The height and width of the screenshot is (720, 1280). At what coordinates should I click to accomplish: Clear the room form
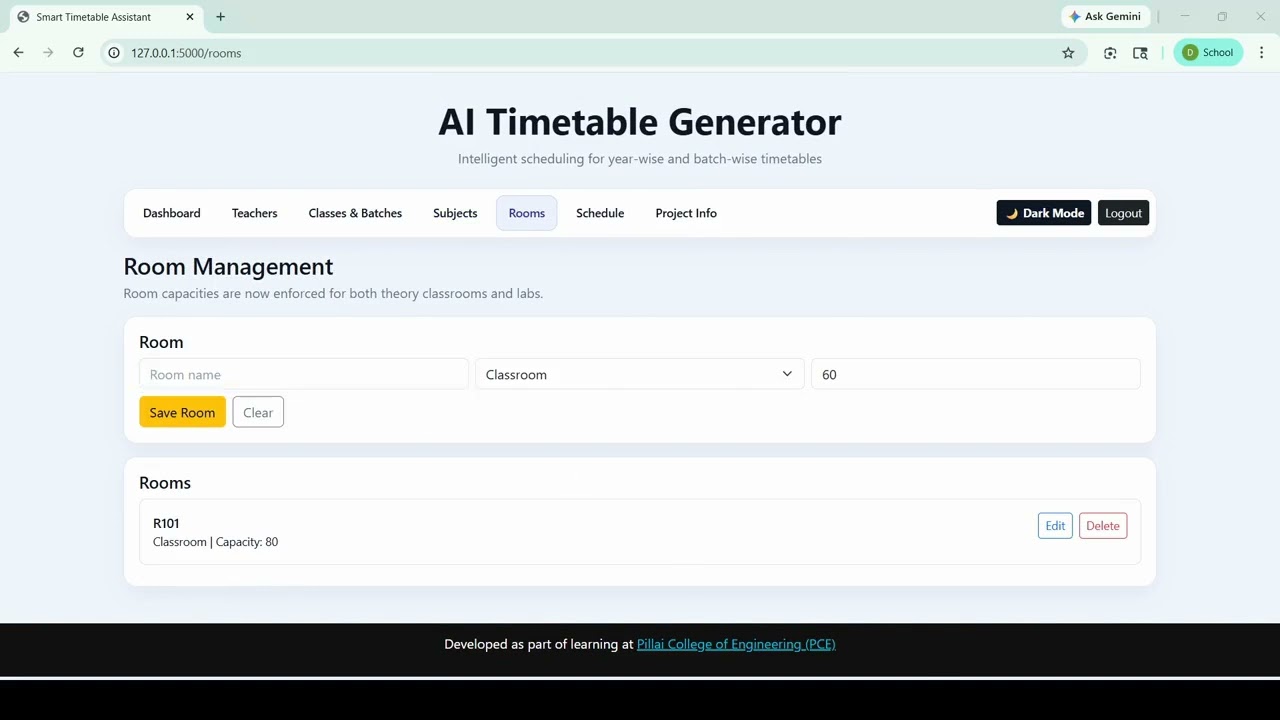tap(258, 412)
